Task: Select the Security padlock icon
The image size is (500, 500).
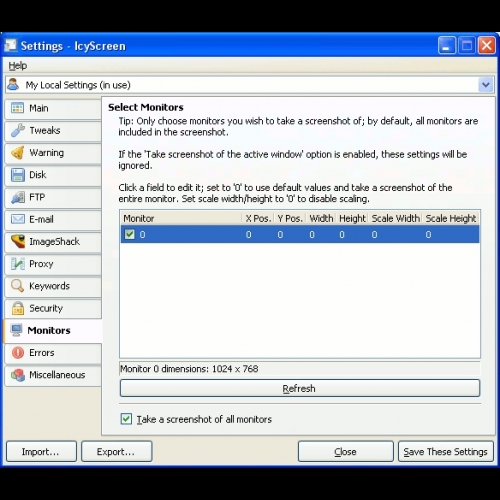Action: [x=18, y=308]
